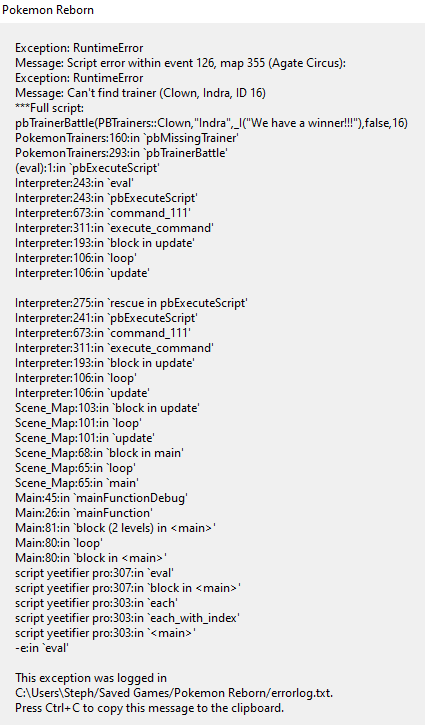Select the PokemonTrainers:293 pbTrainerBattle trace line

click(x=121, y=153)
